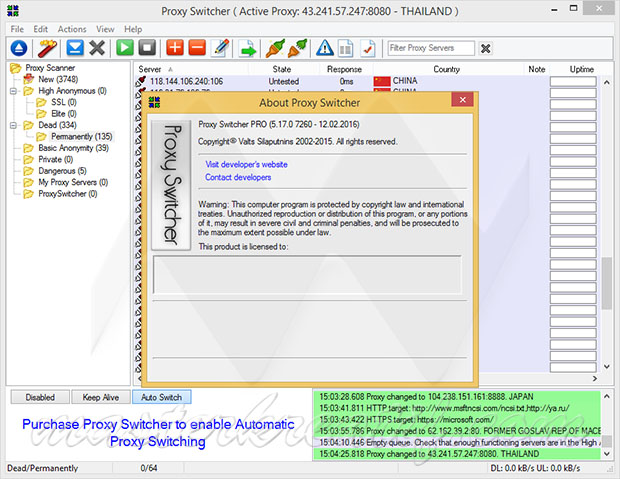
Task: Edit proxy with the pencil icon
Action: click(221, 47)
